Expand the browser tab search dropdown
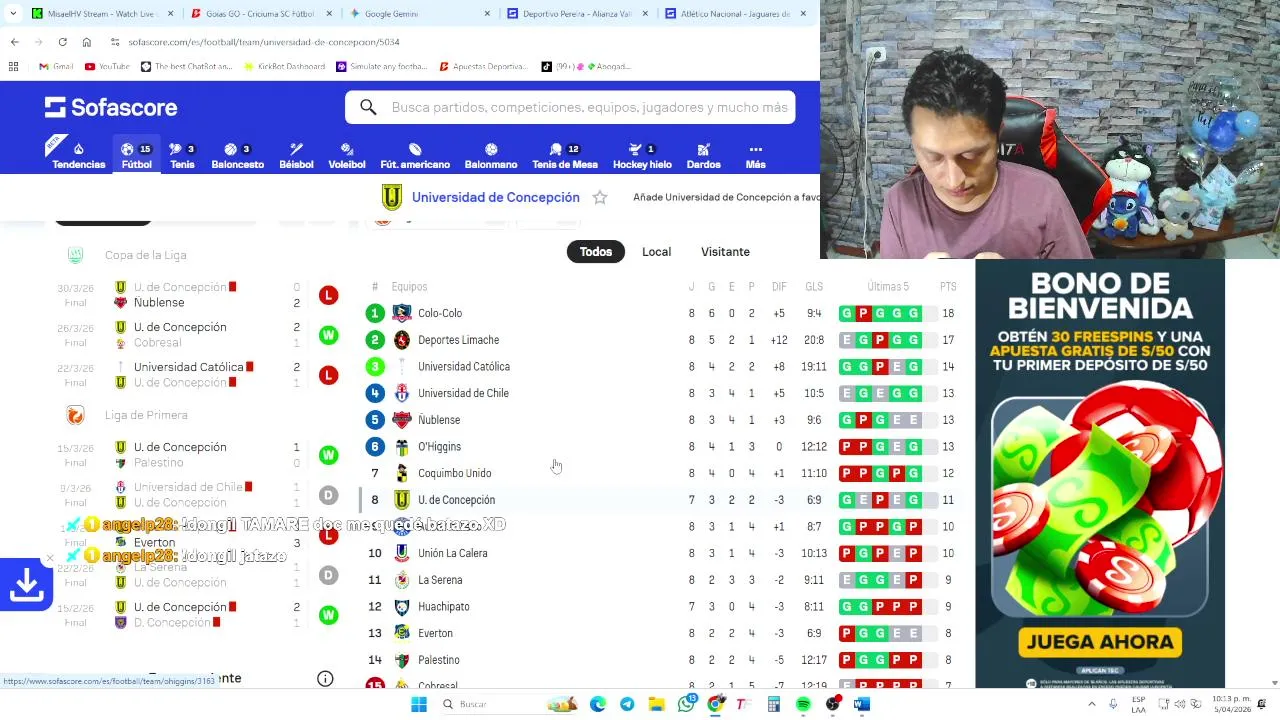Viewport: 1280px width, 720px height. tap(12, 14)
